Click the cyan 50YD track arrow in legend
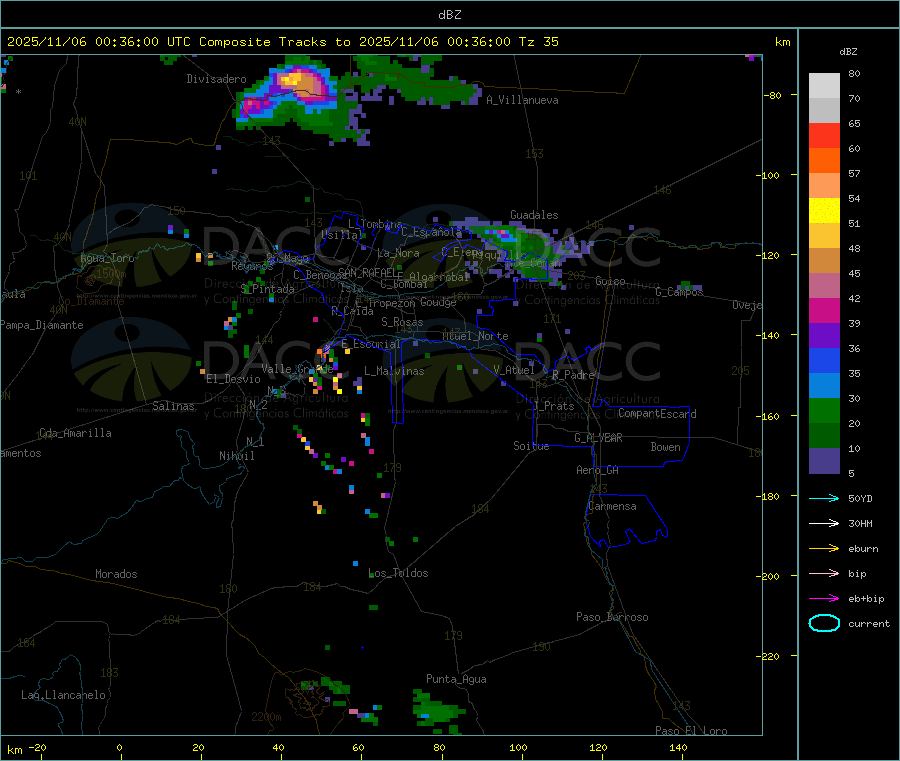The height and width of the screenshot is (761, 900). tap(824, 498)
